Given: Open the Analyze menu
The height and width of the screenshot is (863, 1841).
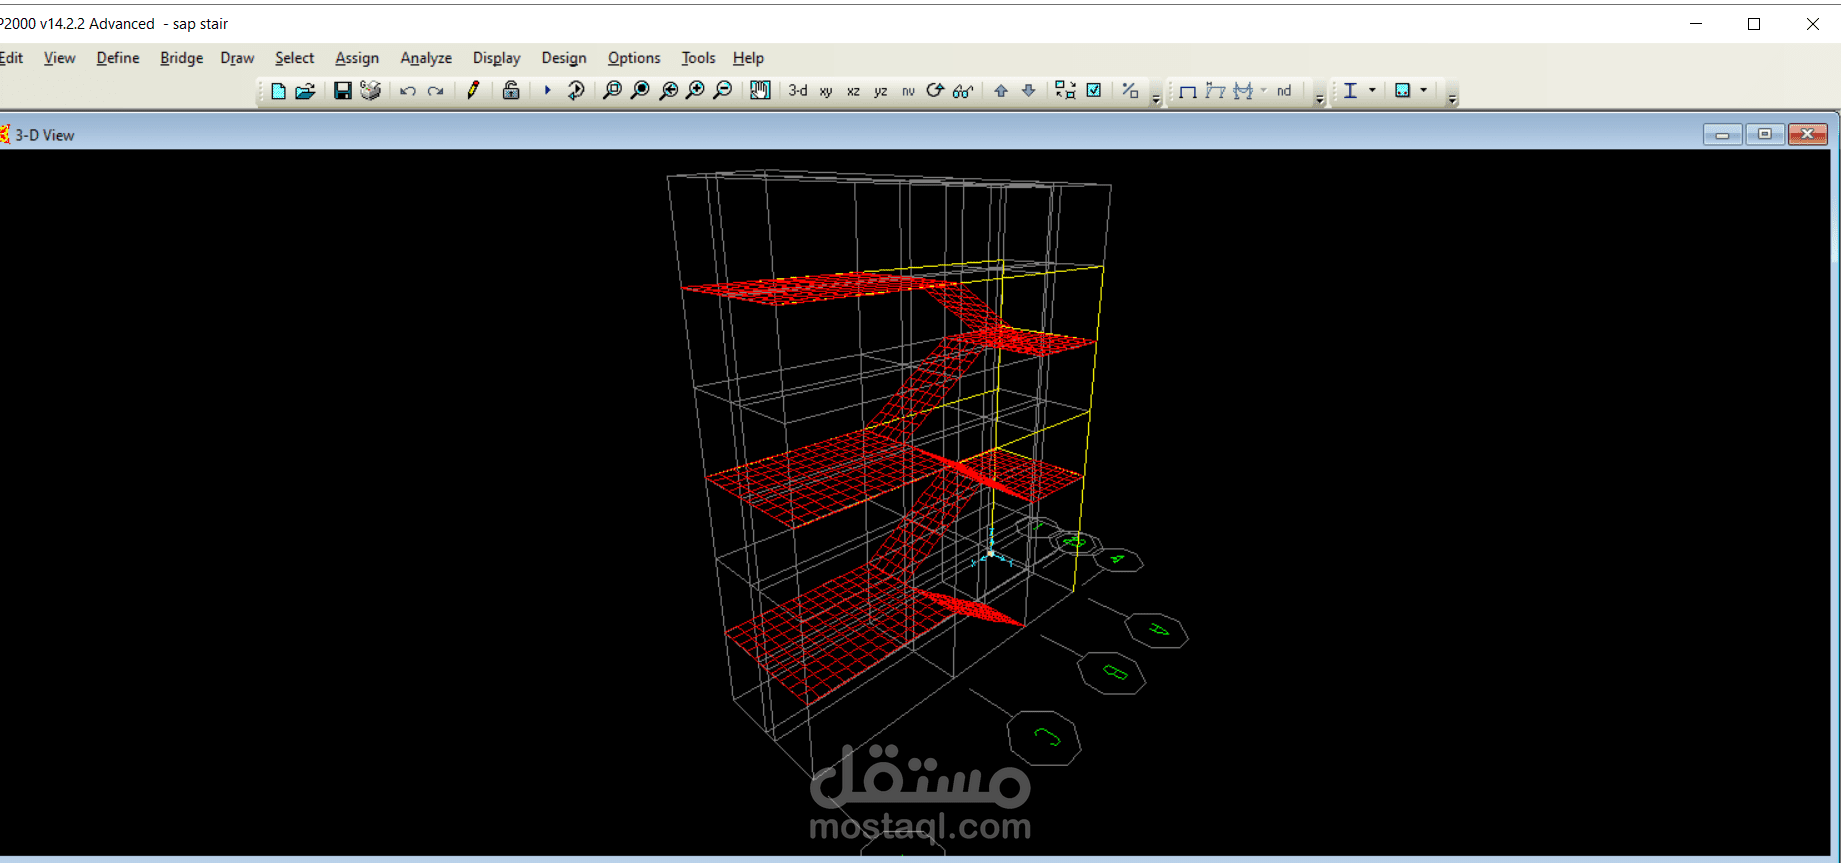Looking at the screenshot, I should tap(426, 58).
